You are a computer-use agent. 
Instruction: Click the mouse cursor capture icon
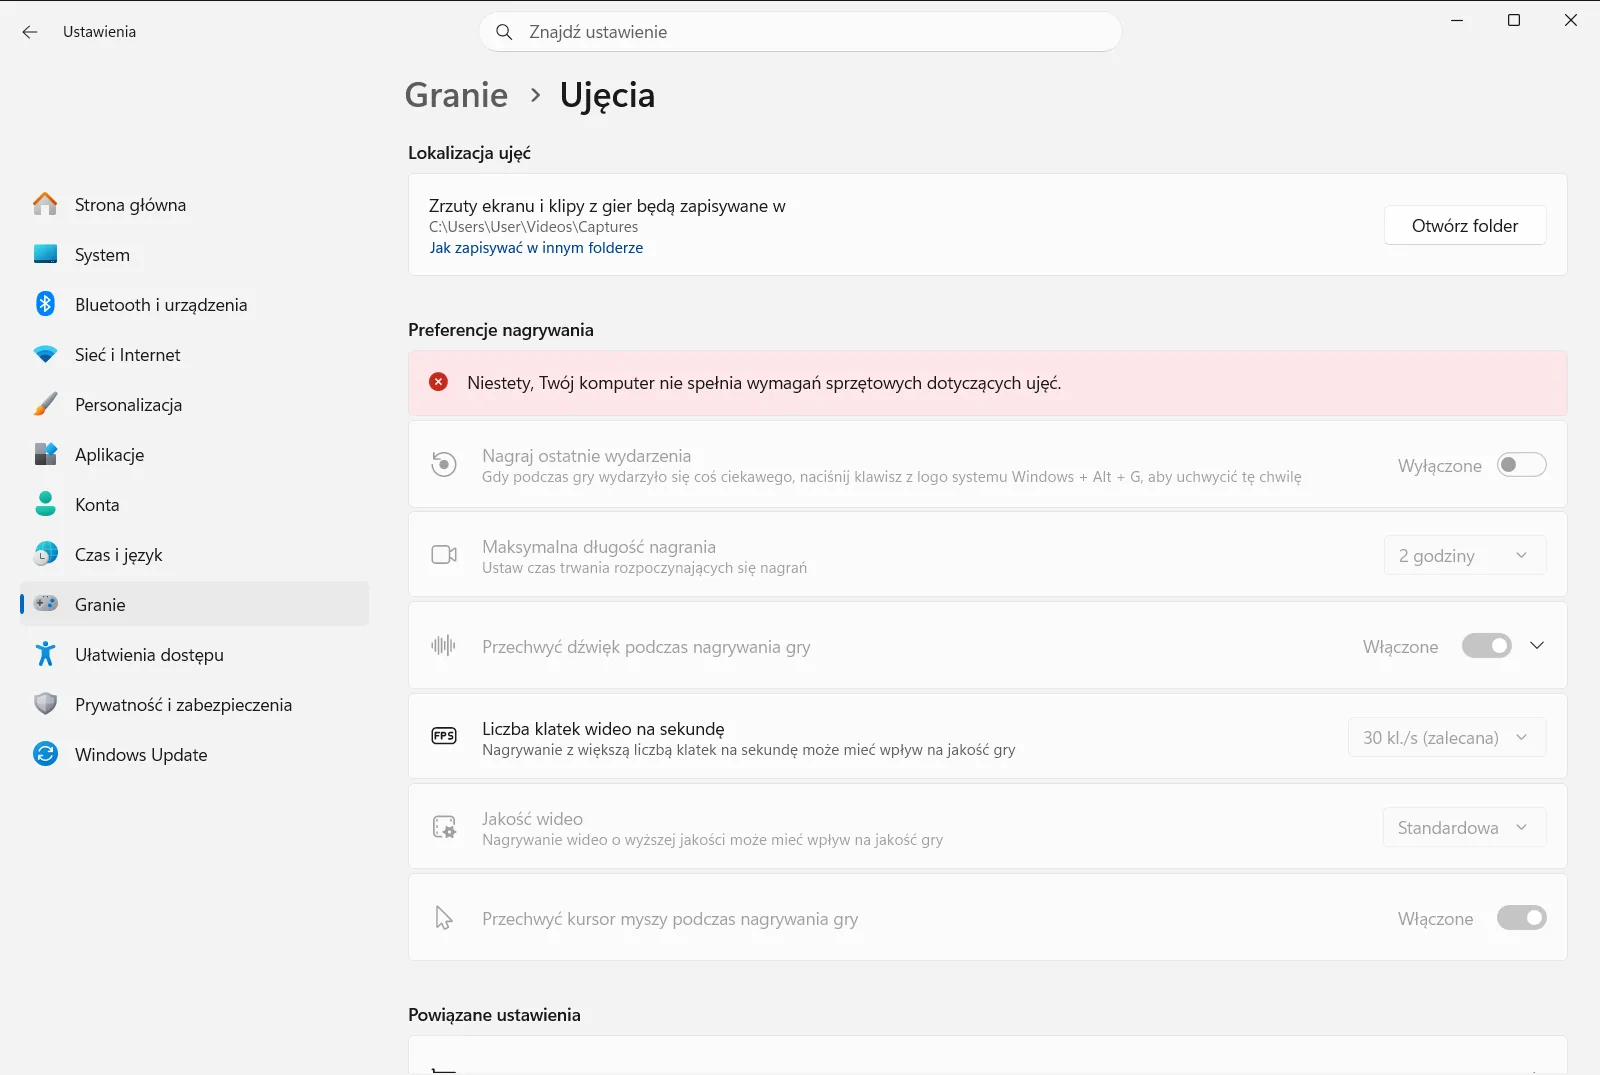tap(444, 917)
